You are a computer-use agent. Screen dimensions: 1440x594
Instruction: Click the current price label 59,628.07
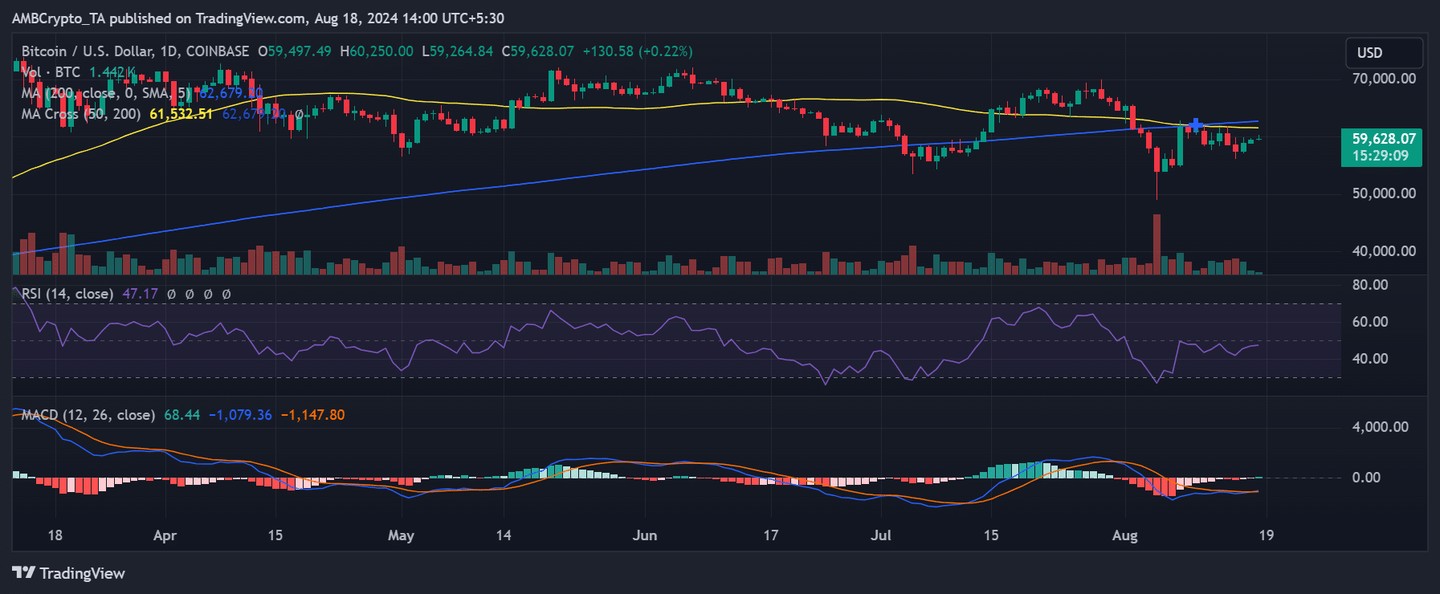coord(1383,138)
